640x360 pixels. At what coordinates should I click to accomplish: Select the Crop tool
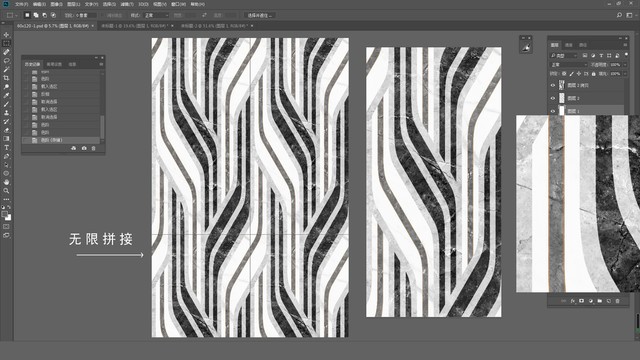click(x=6, y=78)
